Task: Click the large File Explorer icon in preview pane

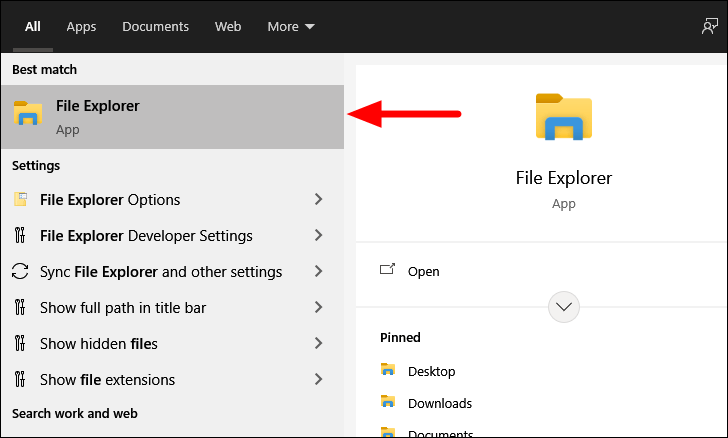Action: pos(564,117)
